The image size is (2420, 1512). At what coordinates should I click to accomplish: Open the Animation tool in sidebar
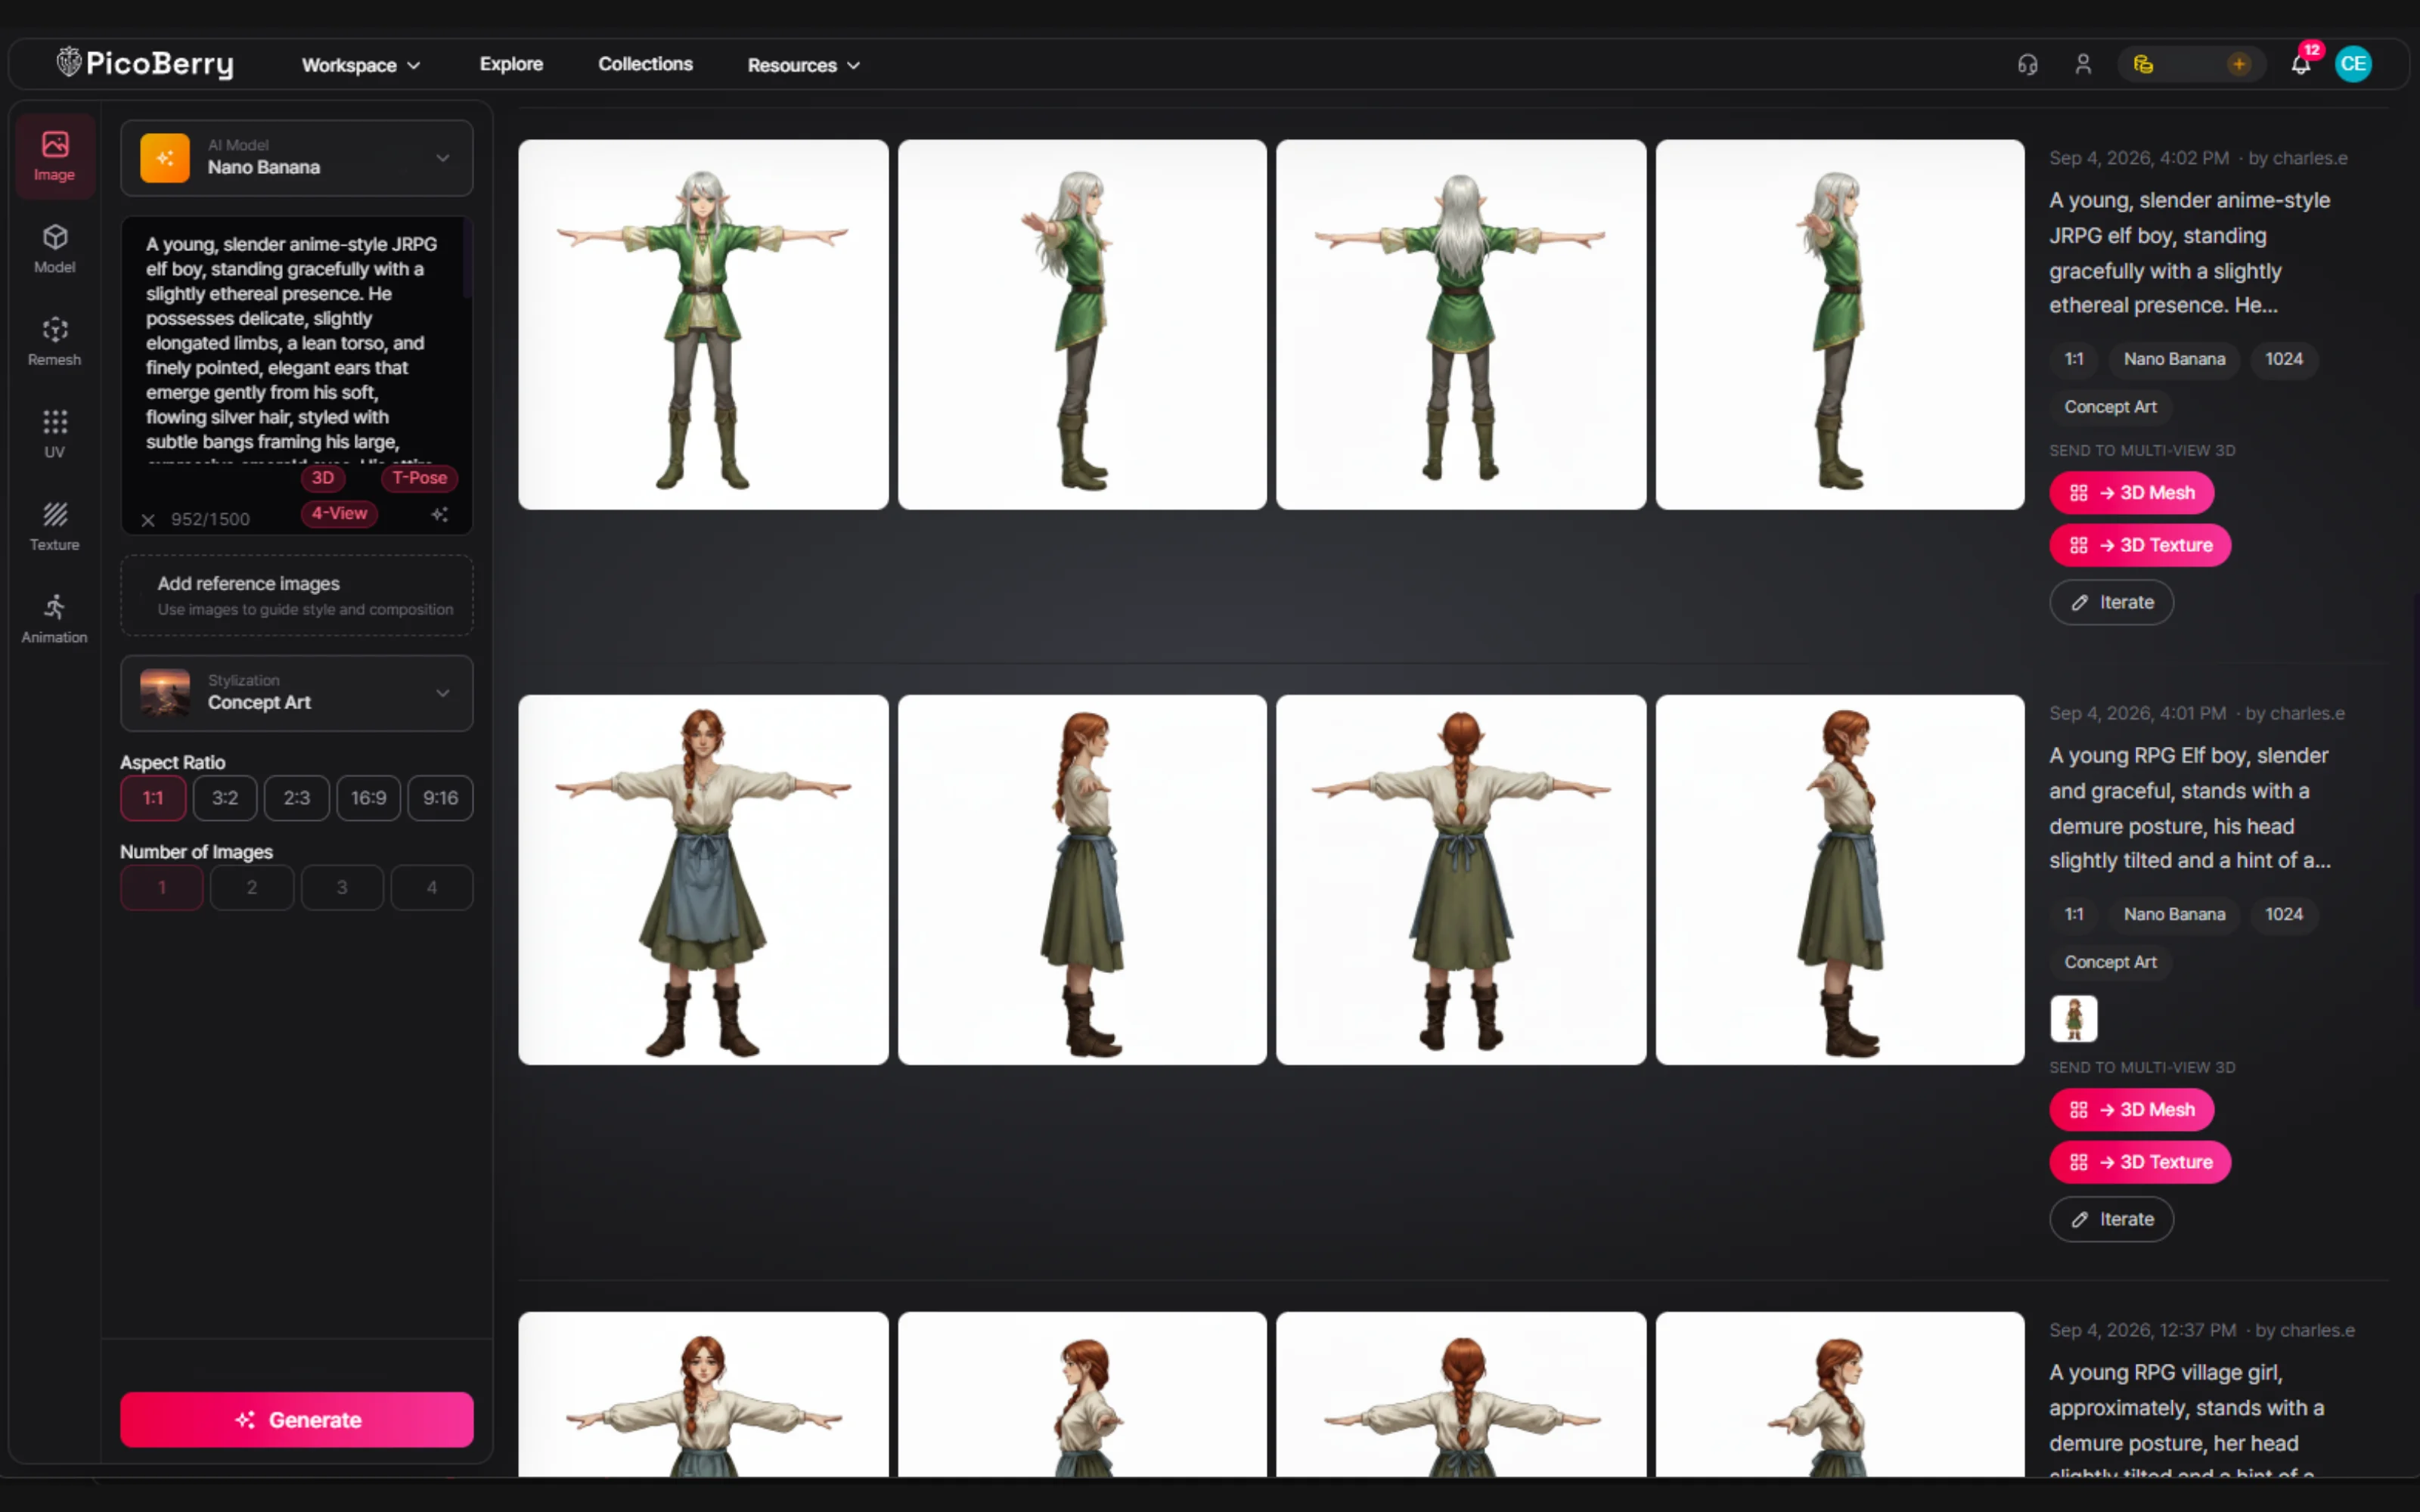point(55,619)
